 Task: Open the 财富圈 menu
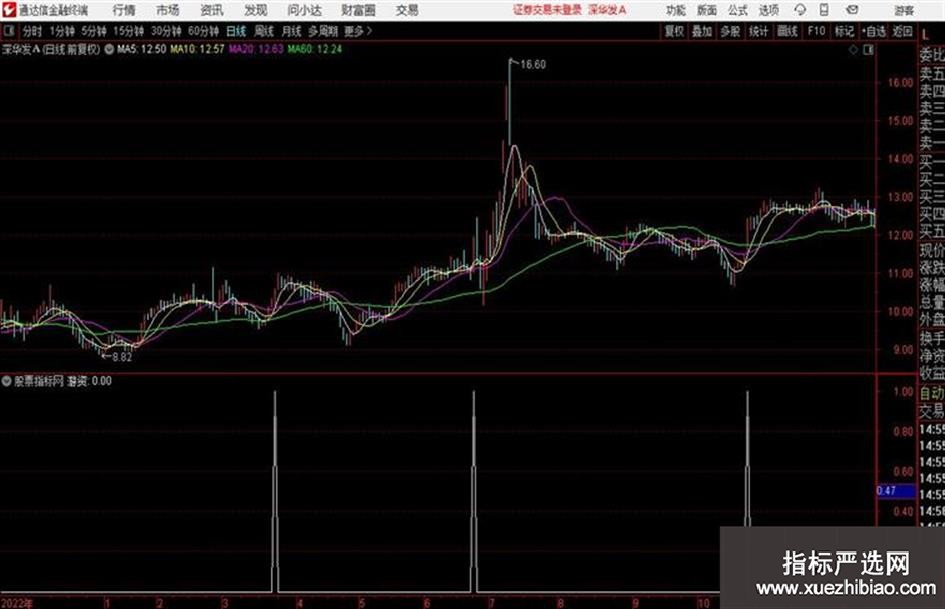click(x=358, y=10)
